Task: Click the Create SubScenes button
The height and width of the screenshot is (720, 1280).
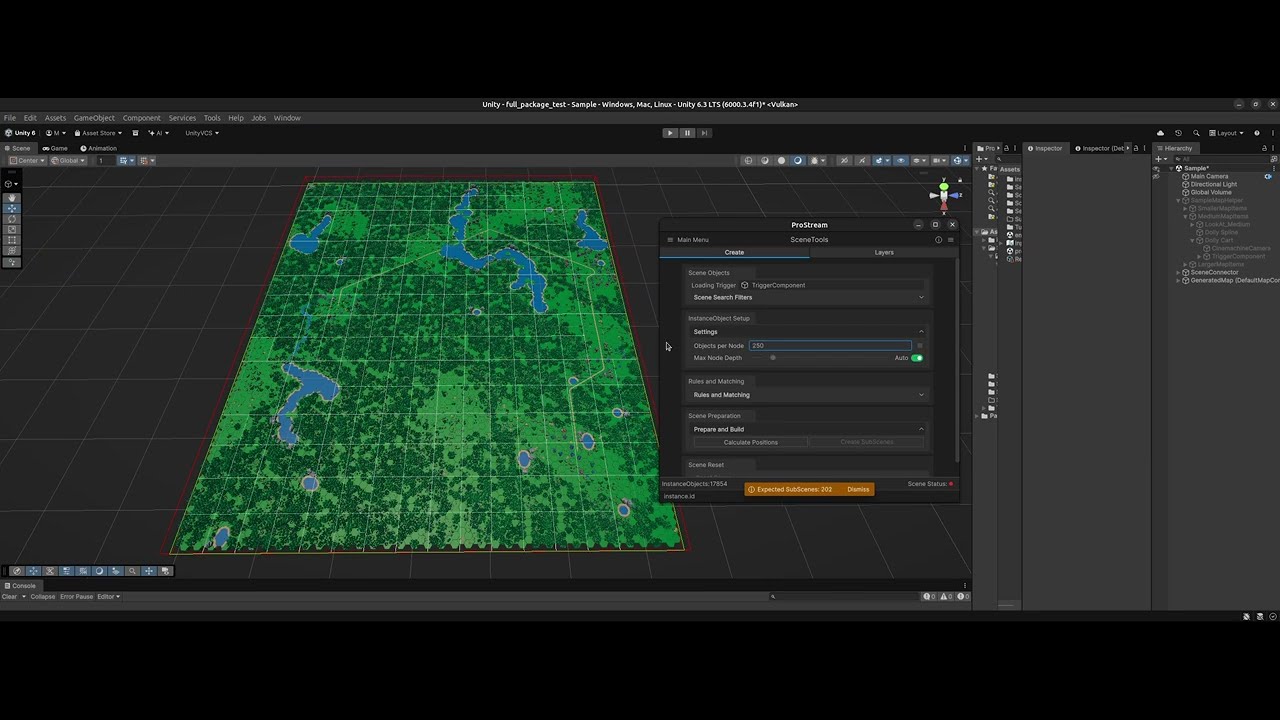Action: [x=867, y=442]
